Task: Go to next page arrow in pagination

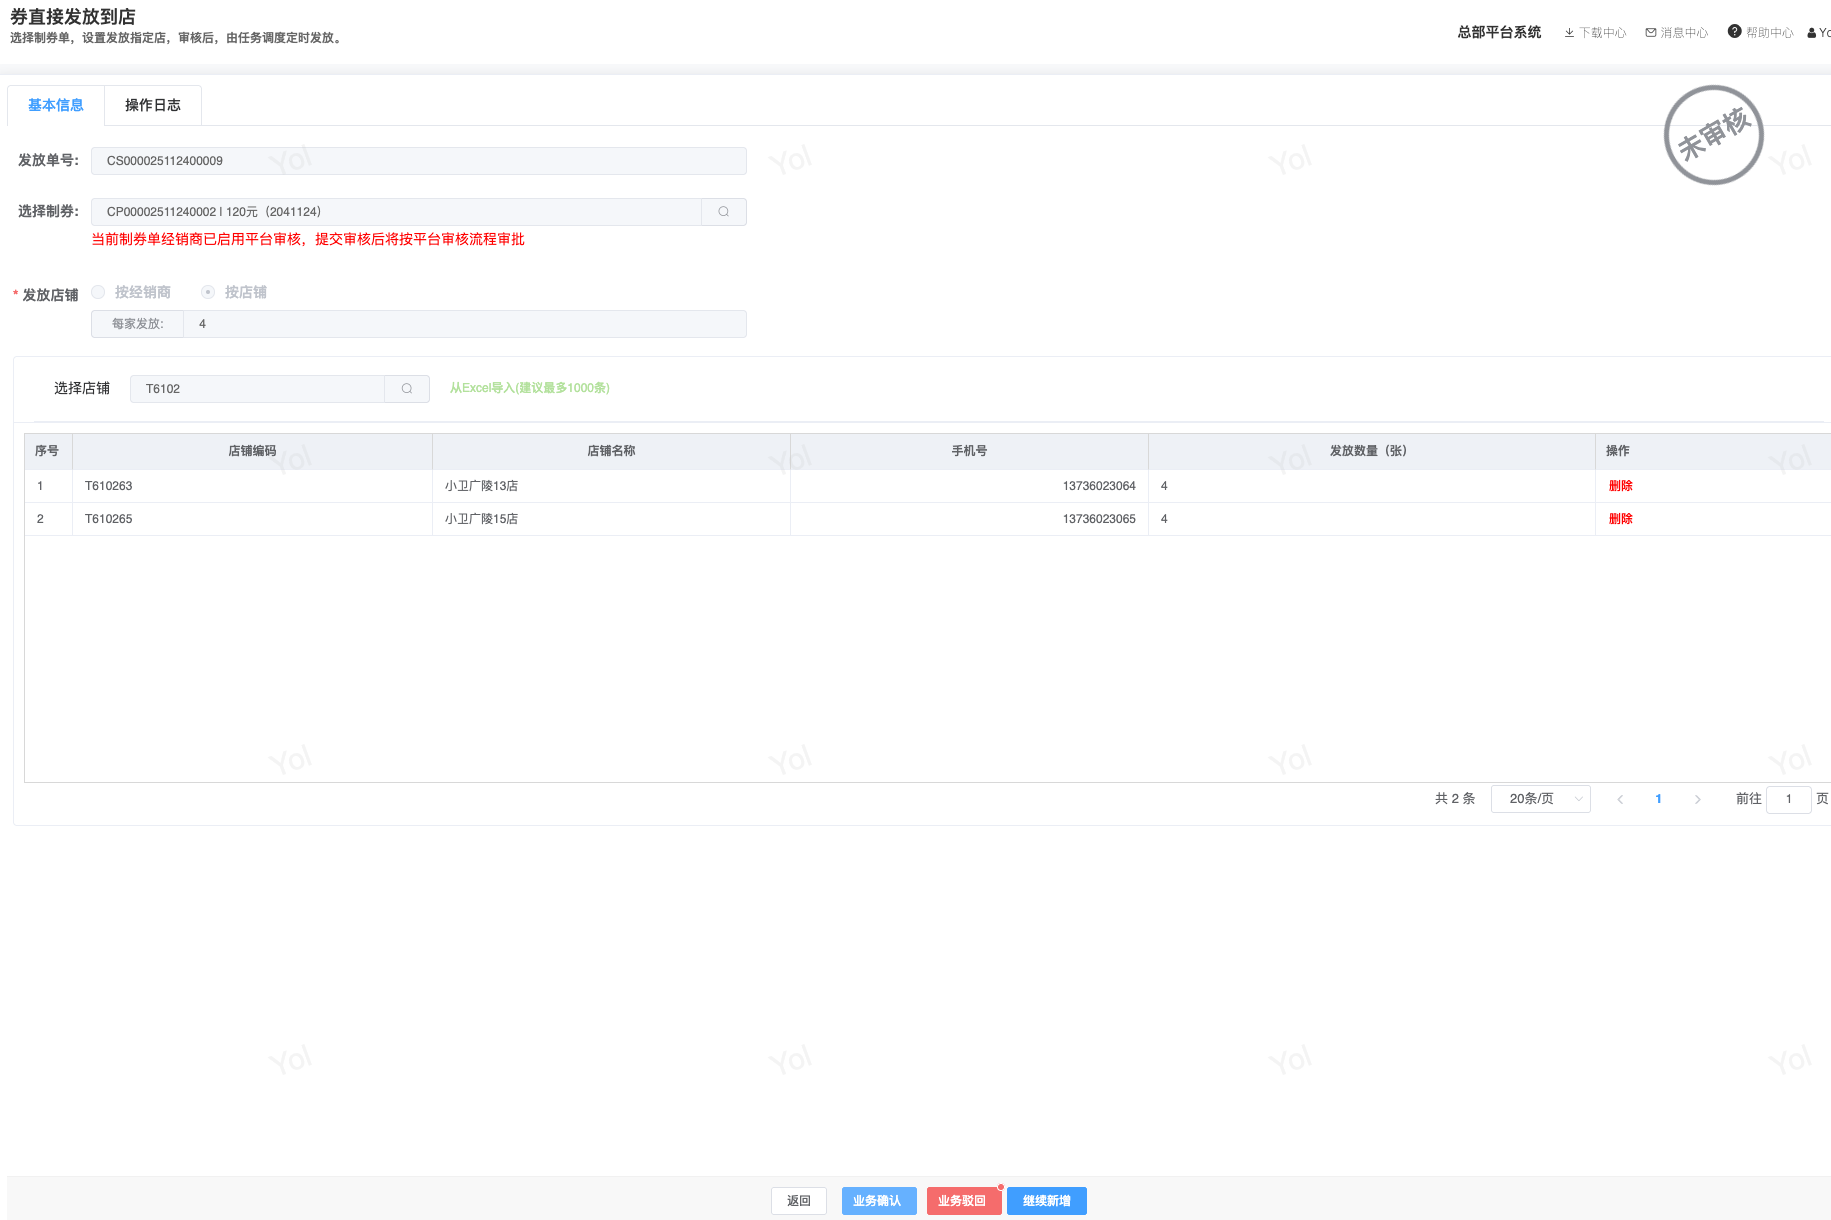Action: 1697,799
